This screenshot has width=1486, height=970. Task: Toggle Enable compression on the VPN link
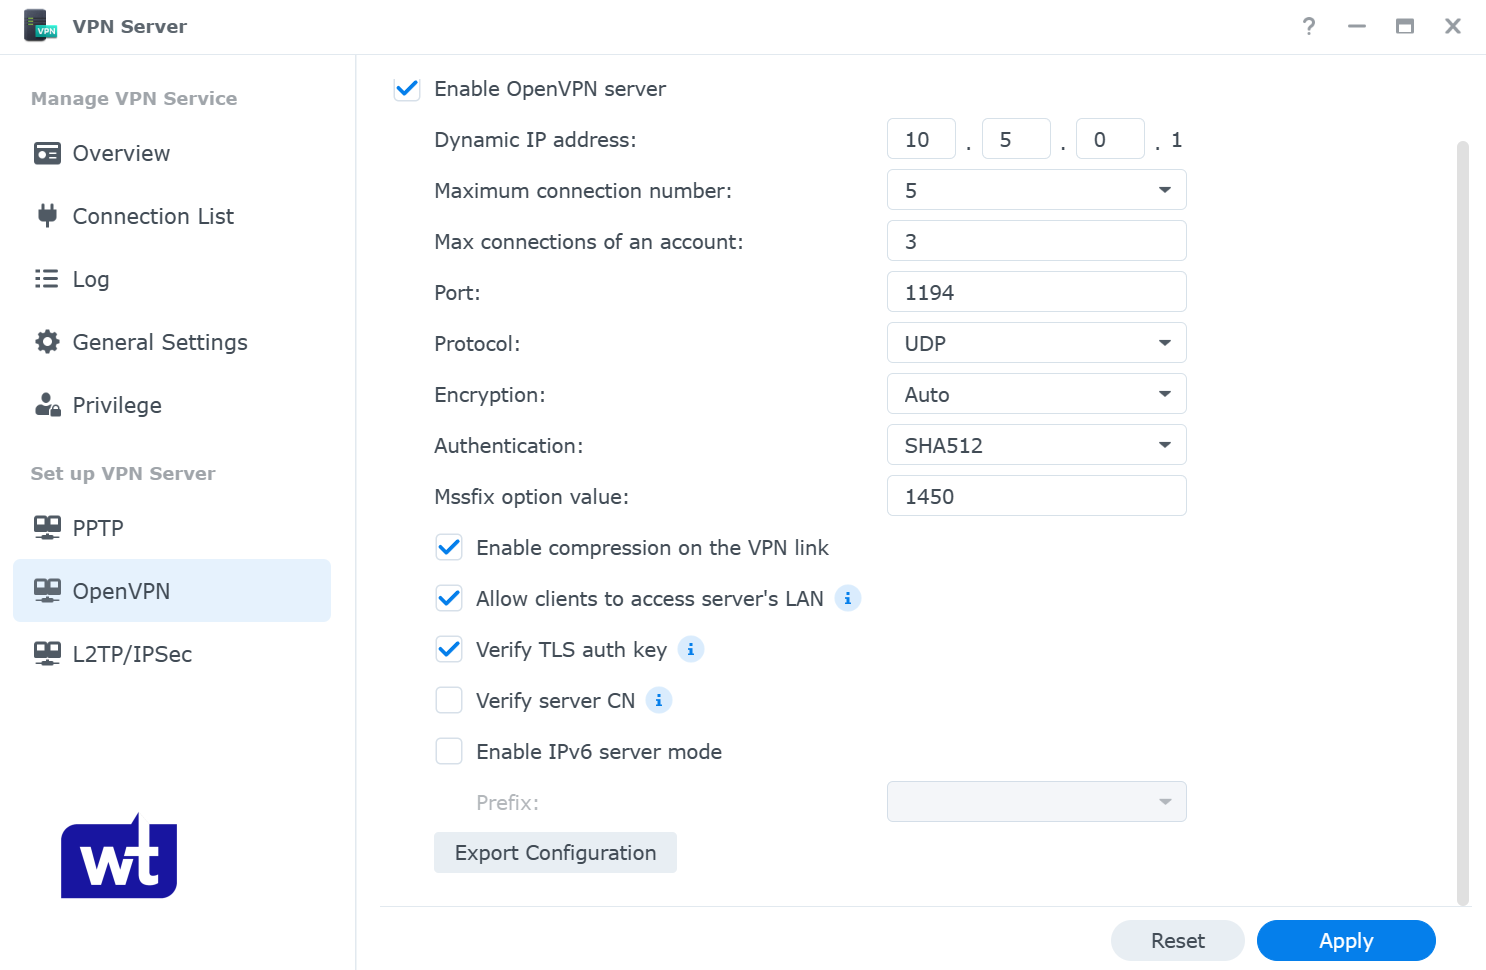(x=449, y=547)
